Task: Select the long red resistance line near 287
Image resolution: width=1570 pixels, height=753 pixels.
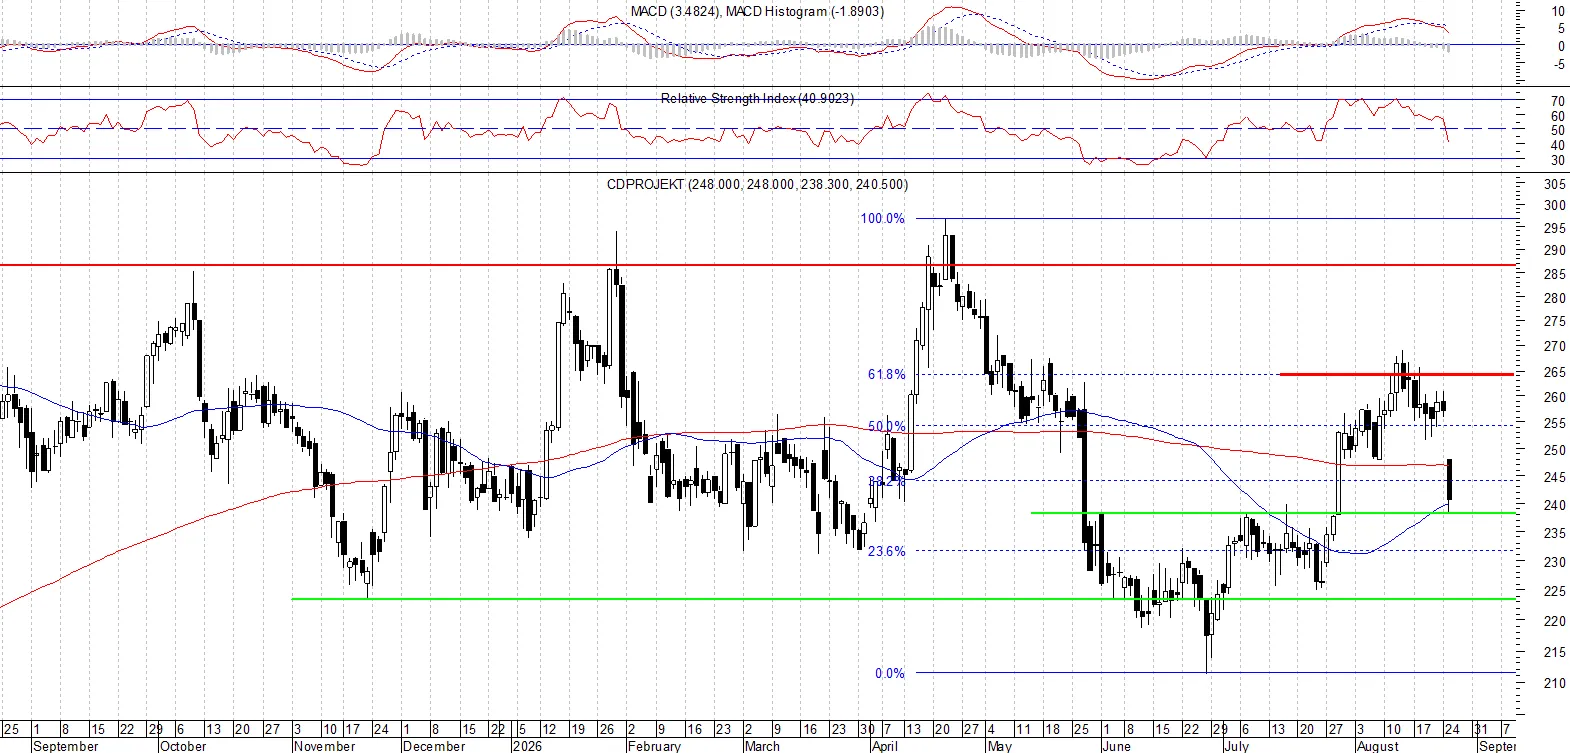Action: pyautogui.click(x=758, y=265)
